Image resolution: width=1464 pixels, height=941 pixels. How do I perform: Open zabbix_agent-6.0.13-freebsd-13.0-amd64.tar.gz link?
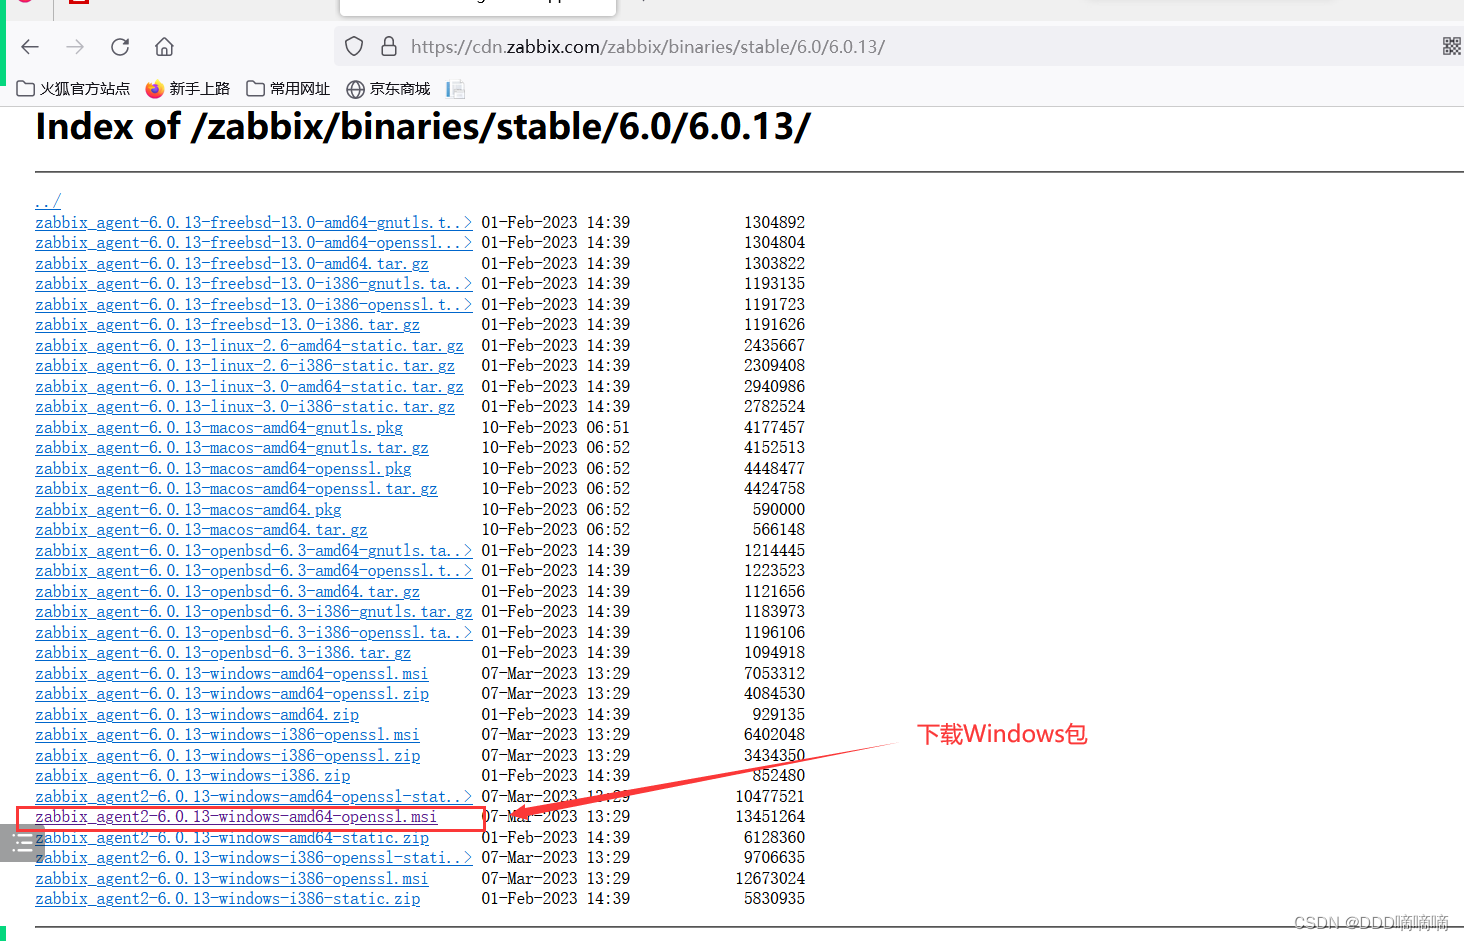(x=232, y=263)
